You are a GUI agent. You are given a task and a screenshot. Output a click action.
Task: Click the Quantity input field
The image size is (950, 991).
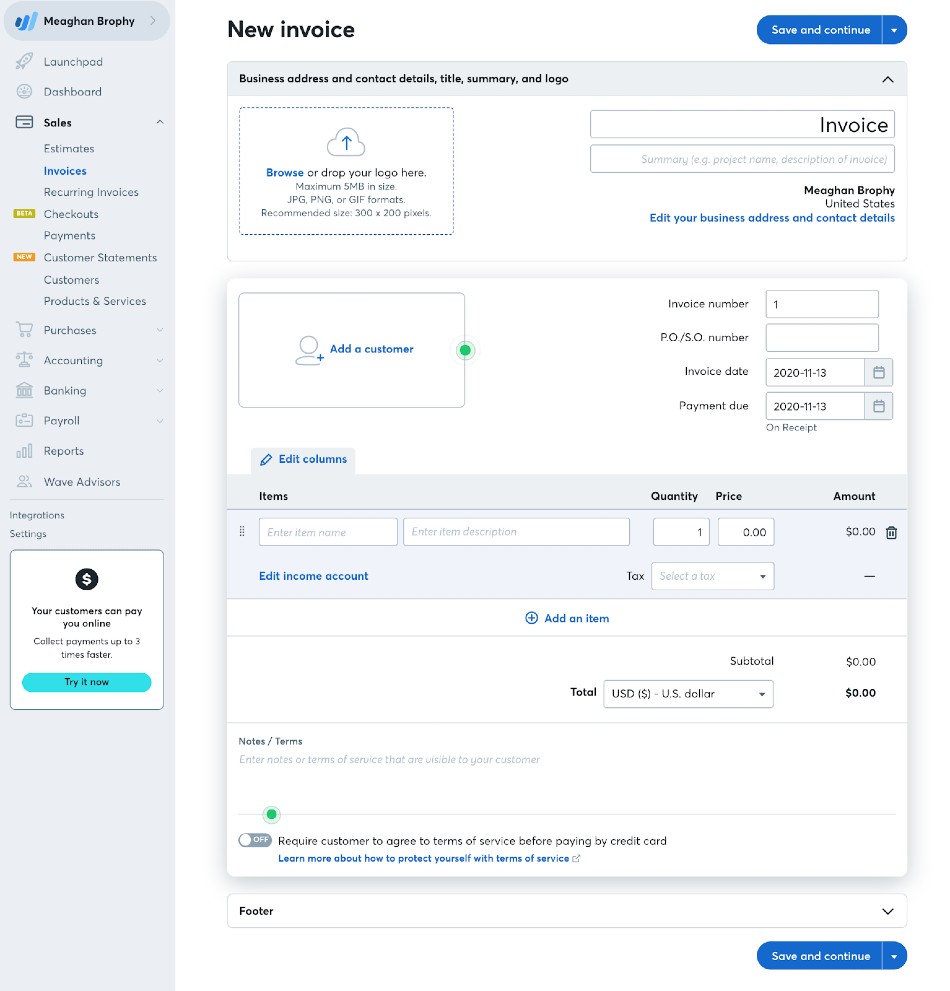[681, 532]
